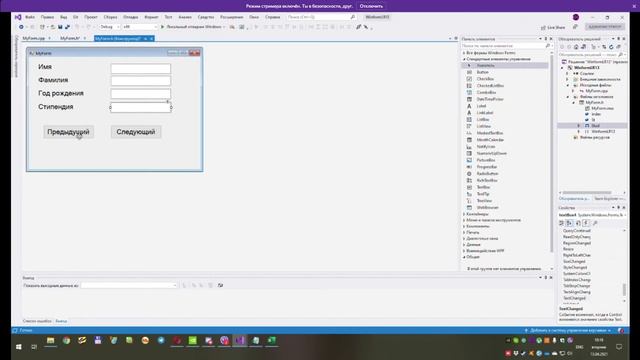Select the ComboBox control in the Toolbox
640x360 pixels.
pos(504,92)
